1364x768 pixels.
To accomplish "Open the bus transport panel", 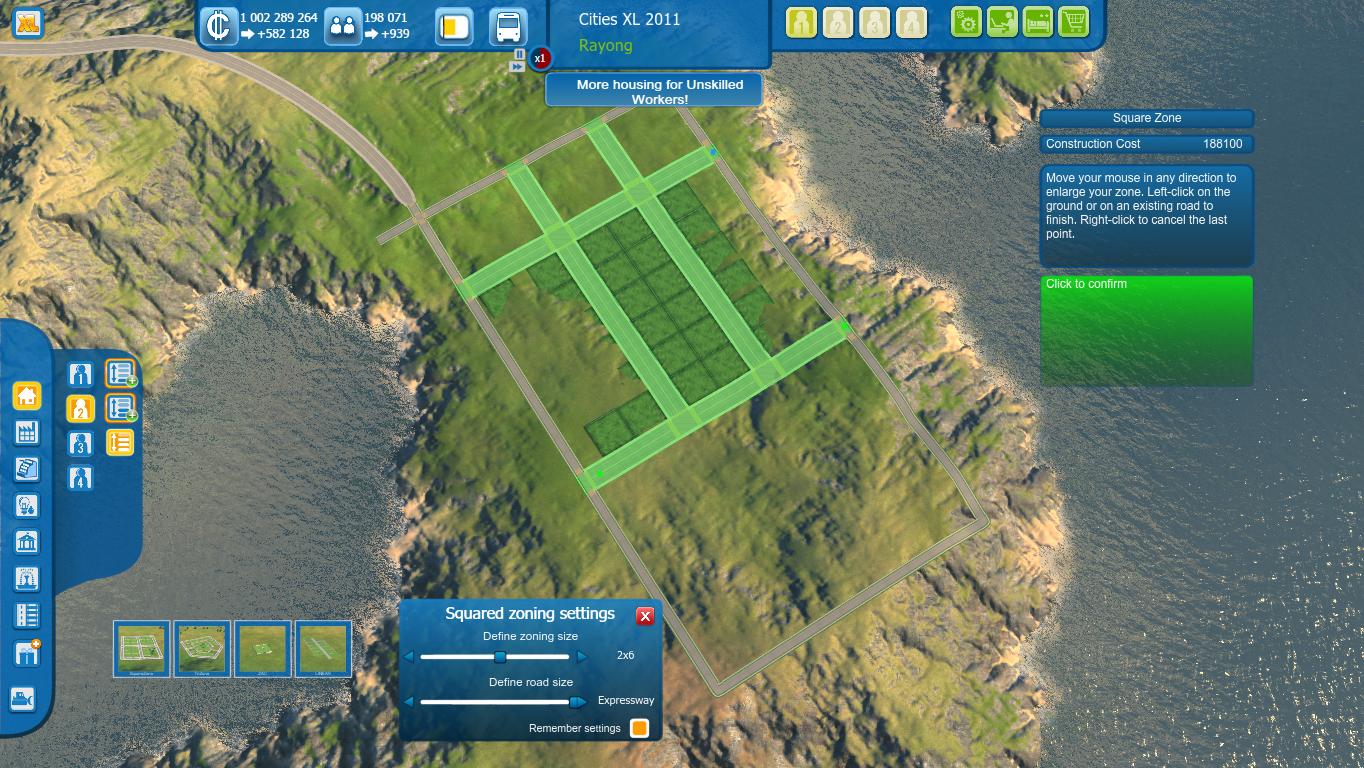I will pyautogui.click(x=508, y=26).
